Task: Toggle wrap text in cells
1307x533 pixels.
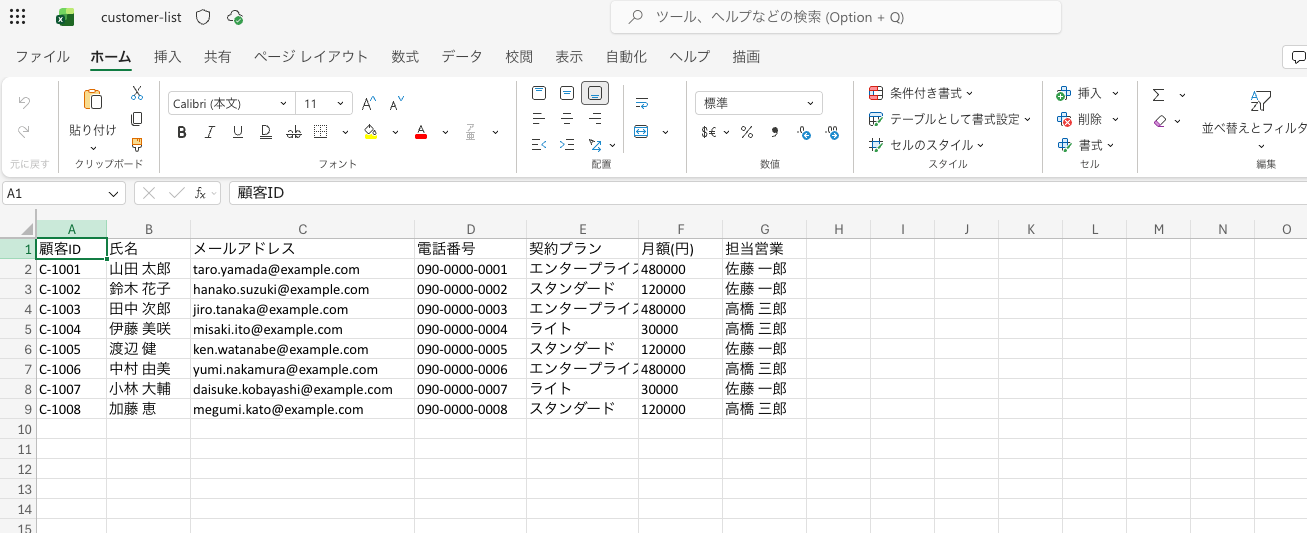Action: [x=642, y=103]
